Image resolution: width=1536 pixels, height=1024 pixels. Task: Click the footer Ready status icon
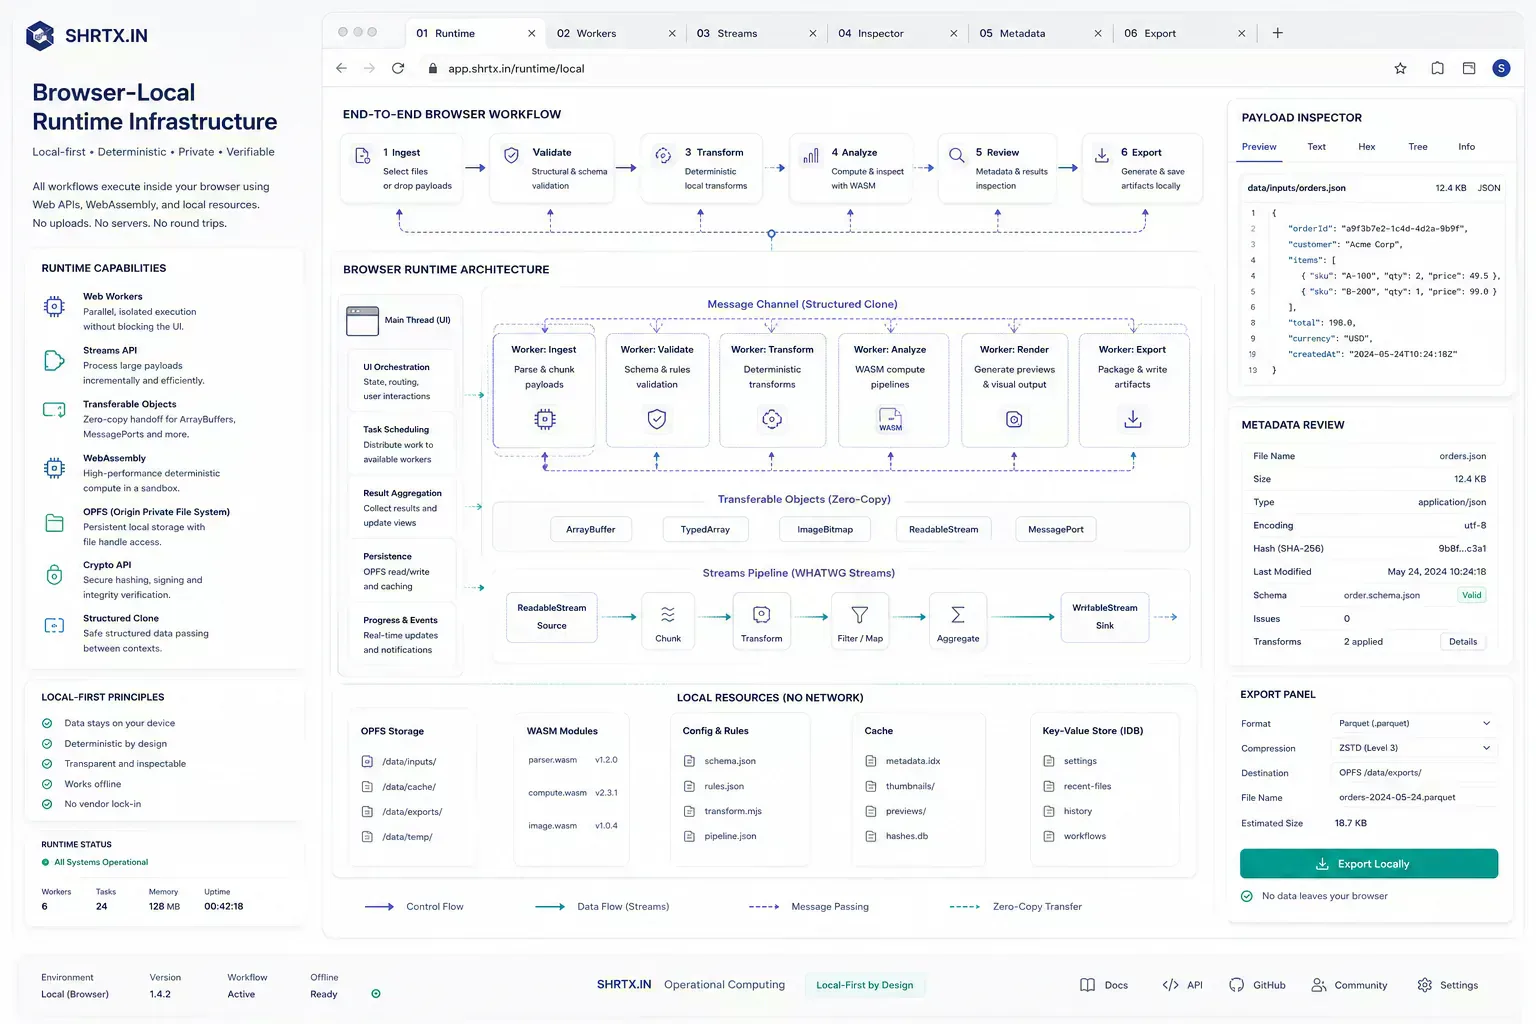pyautogui.click(x=376, y=994)
